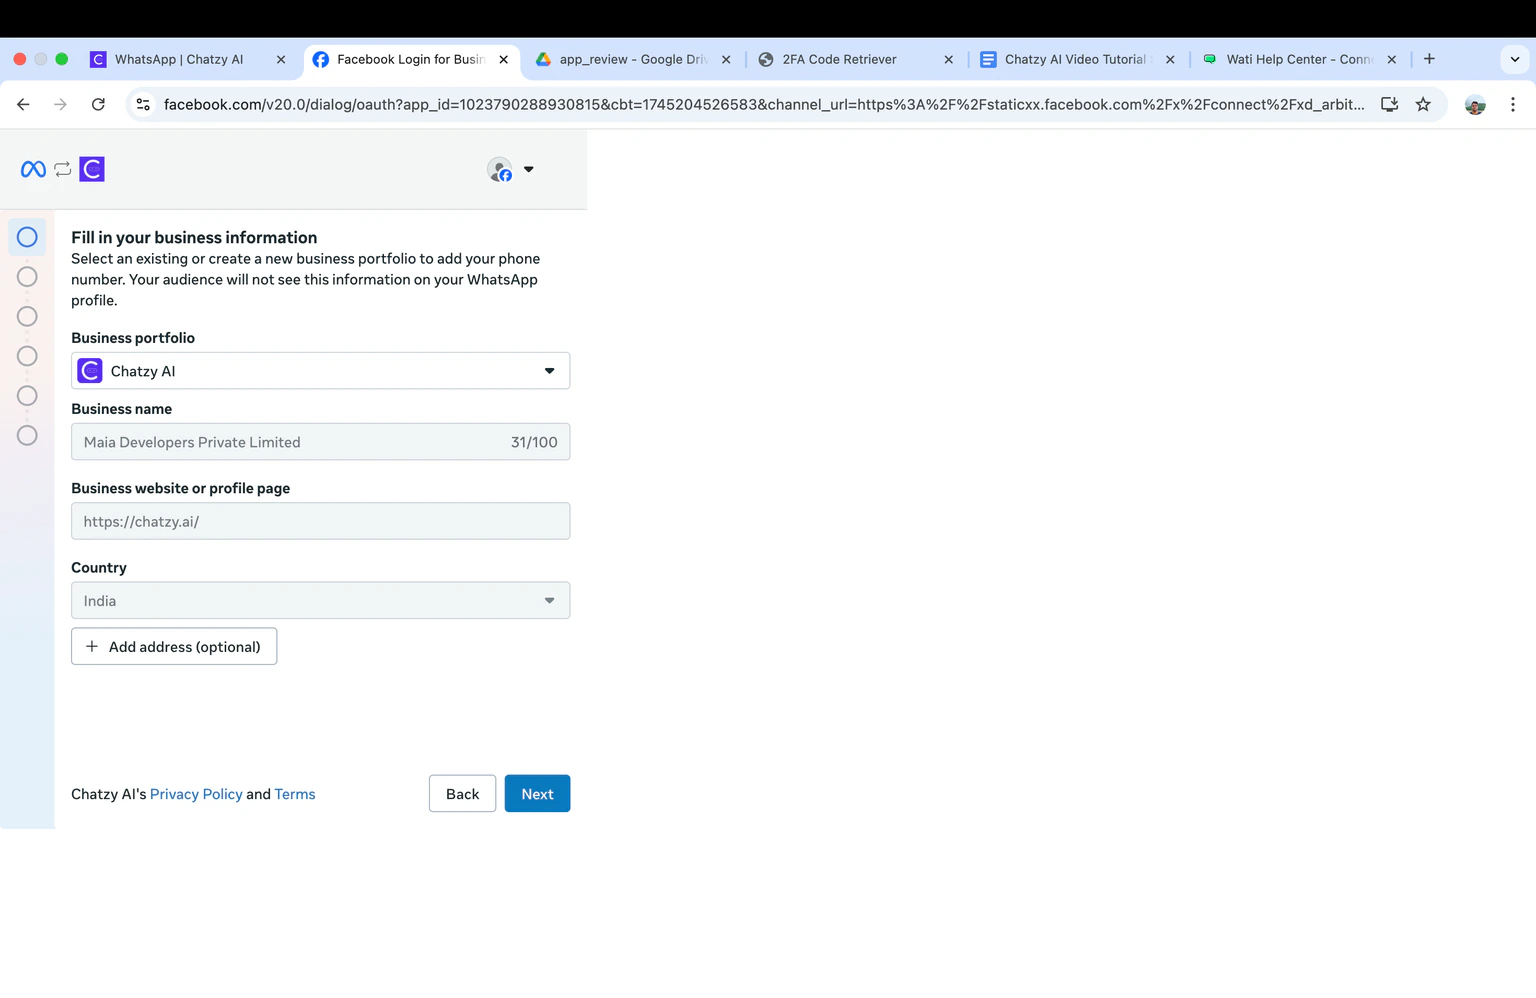View site information icon in address bar
Screen dimensions: 1536x998
pyautogui.click(x=143, y=104)
